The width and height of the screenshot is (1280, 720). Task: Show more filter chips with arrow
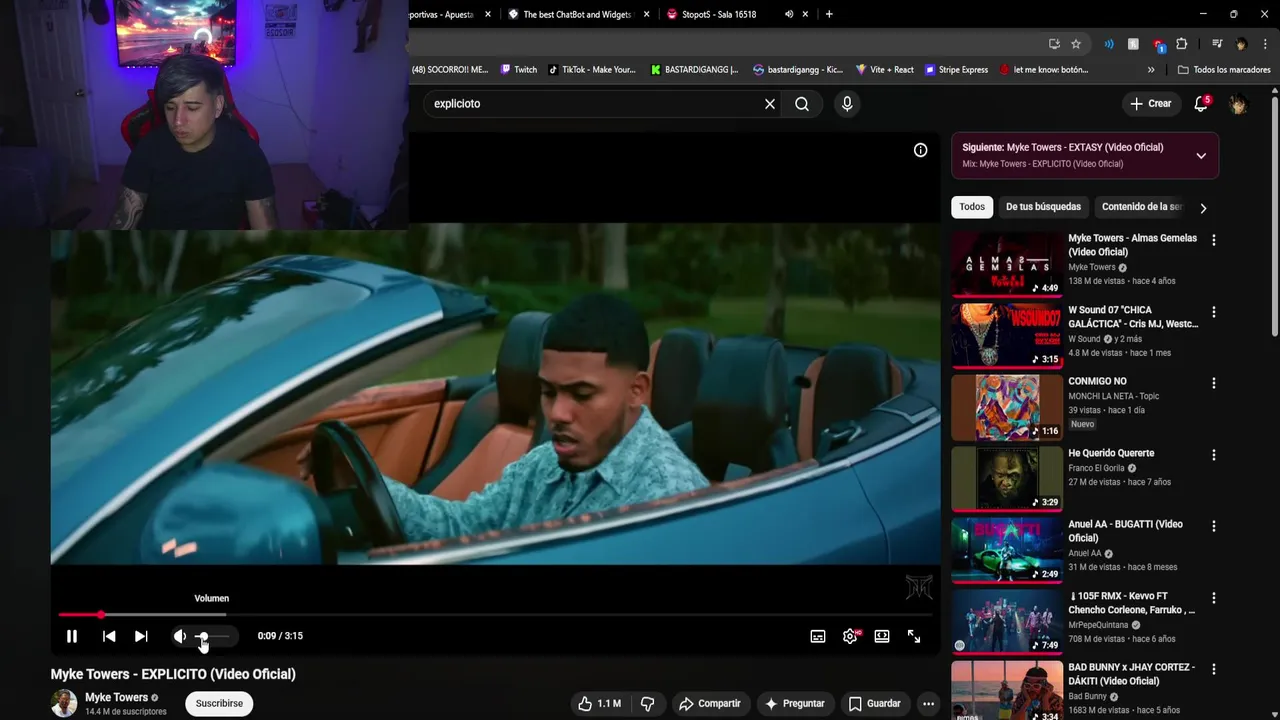point(1203,208)
